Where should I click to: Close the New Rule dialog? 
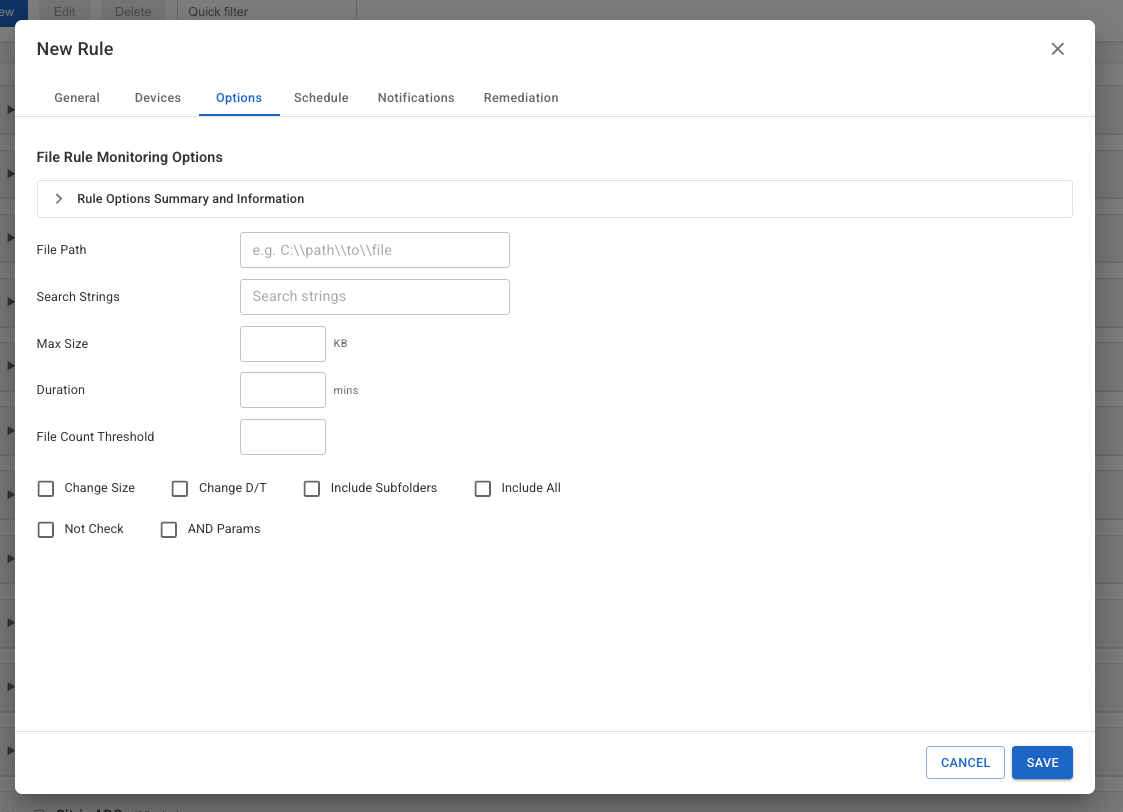tap(1057, 49)
